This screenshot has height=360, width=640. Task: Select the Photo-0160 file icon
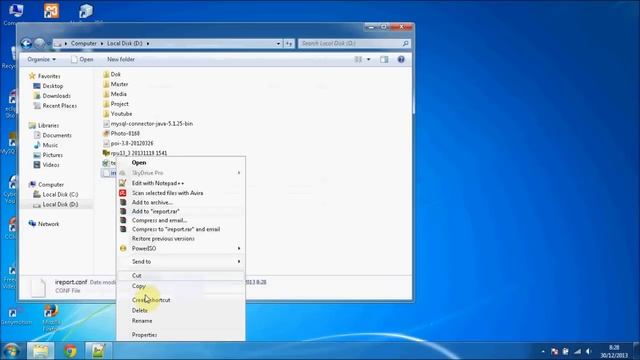coord(106,133)
